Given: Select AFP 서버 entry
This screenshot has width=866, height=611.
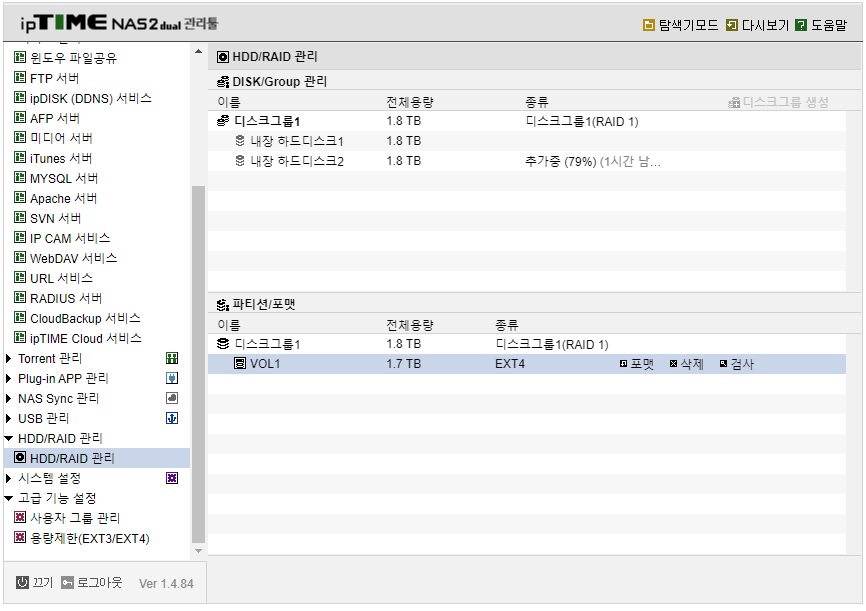Looking at the screenshot, I should click(x=55, y=118).
